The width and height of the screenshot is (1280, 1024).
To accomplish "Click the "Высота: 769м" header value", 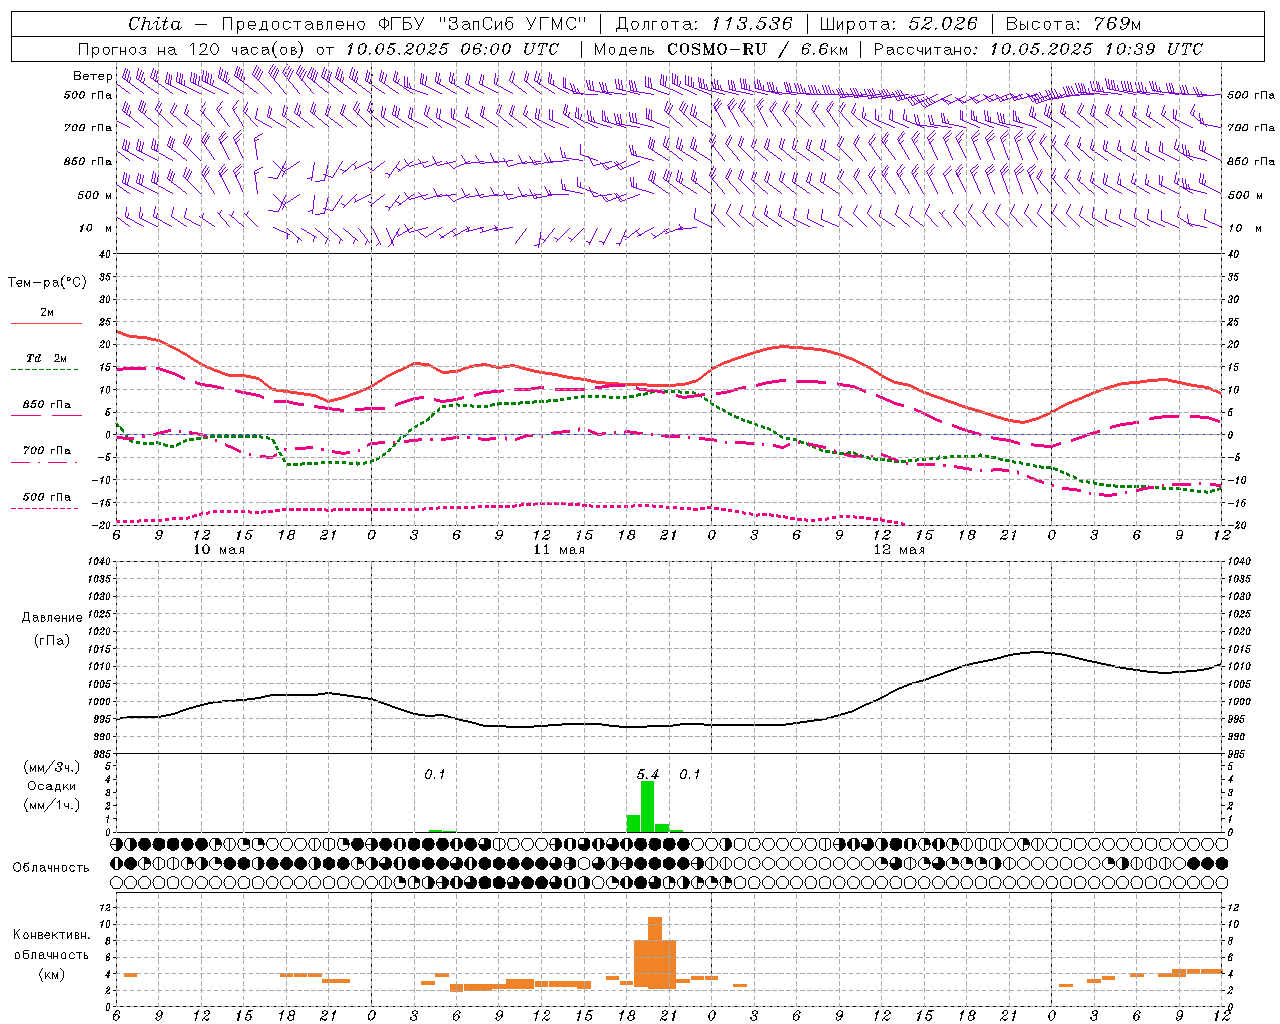I will click(1073, 24).
